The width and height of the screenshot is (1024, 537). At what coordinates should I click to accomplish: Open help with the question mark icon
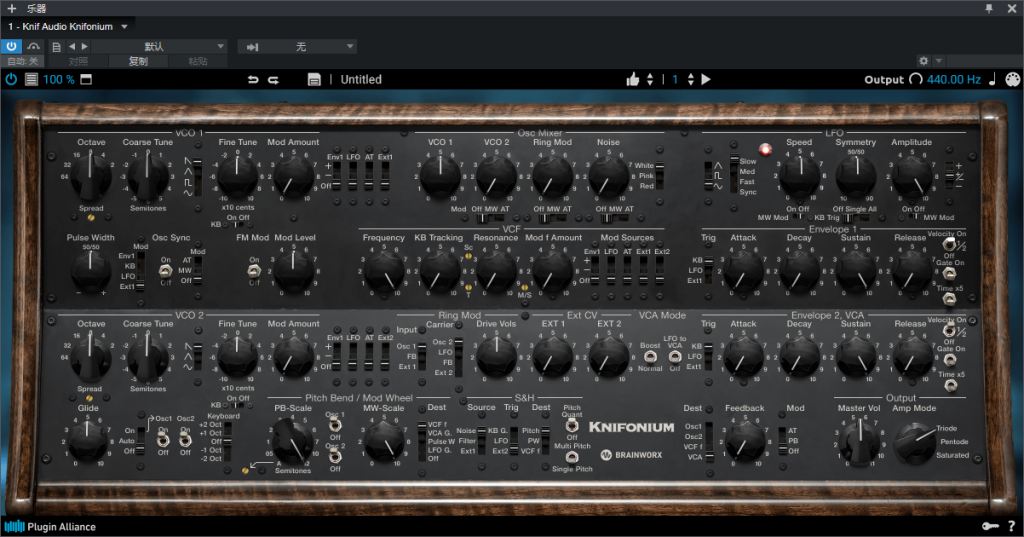(x=1011, y=526)
